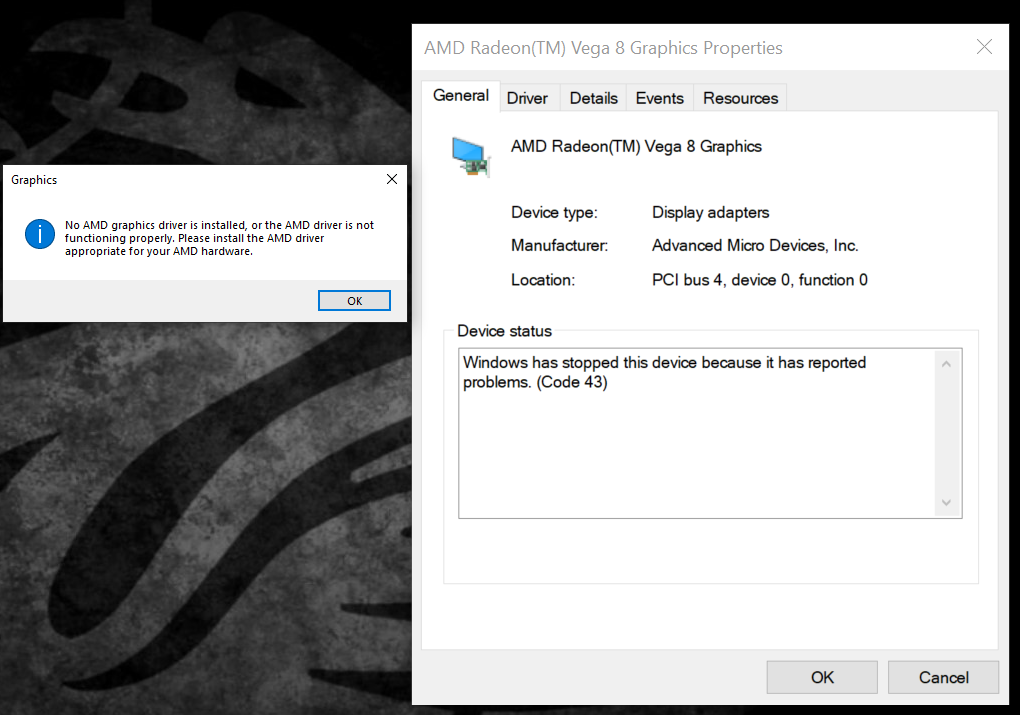The height and width of the screenshot is (715, 1020).
Task: Click the 'Manufacturer:' label
Action: 559,245
